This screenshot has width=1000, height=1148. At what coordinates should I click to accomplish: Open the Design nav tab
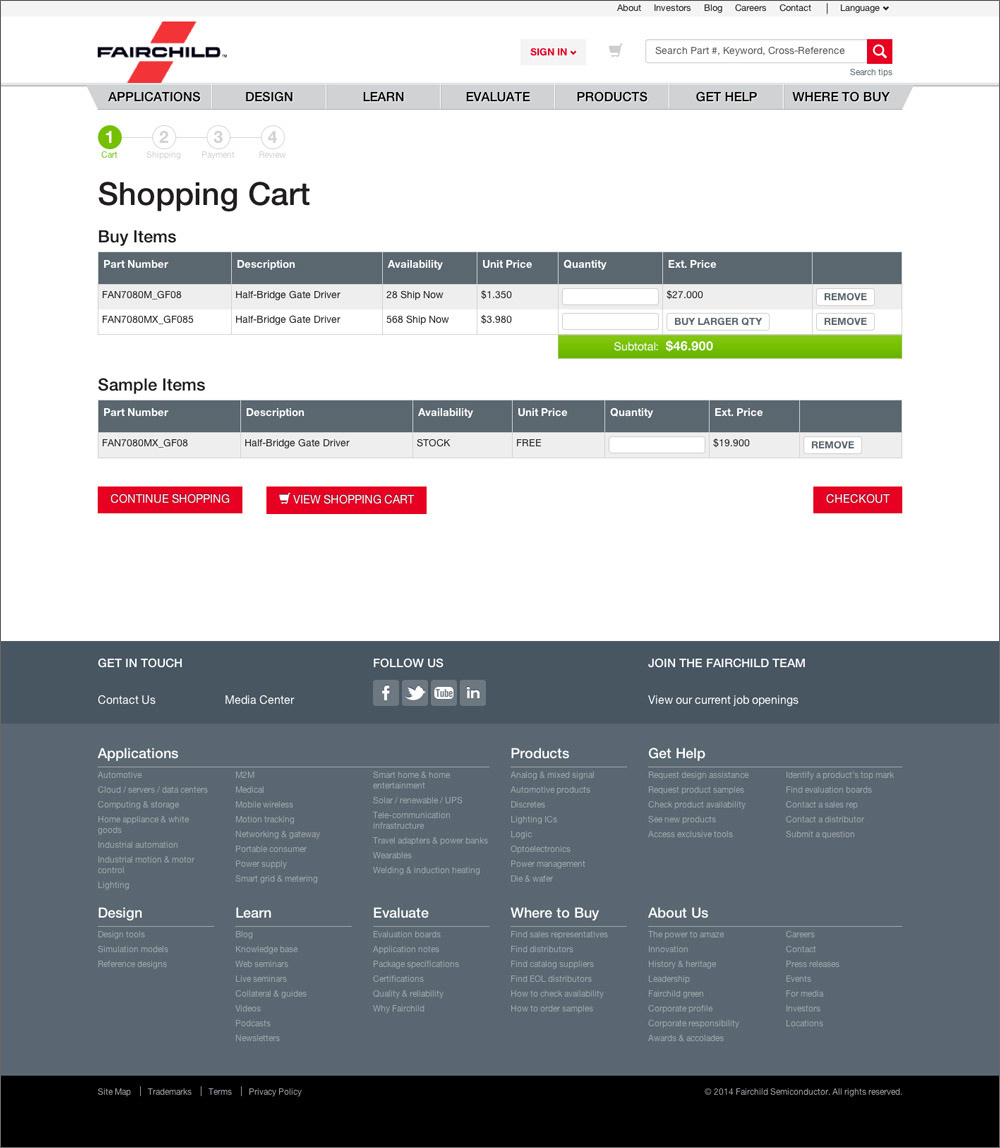pos(269,97)
